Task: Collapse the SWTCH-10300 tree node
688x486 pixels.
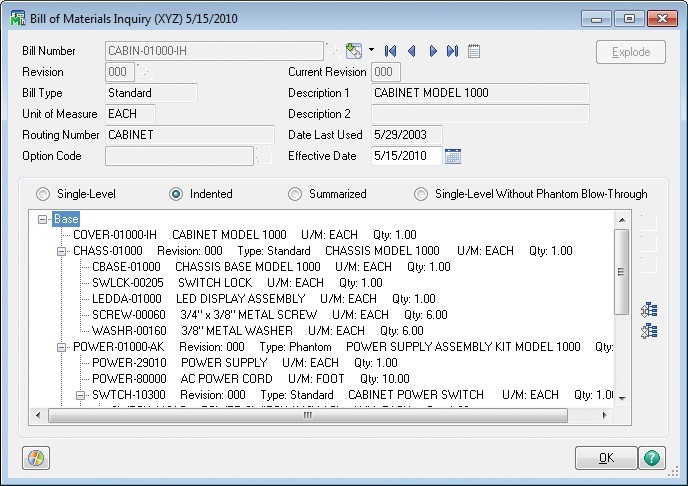Action: click(80, 395)
